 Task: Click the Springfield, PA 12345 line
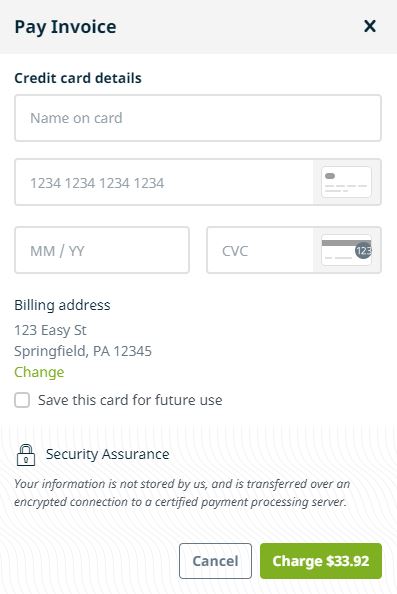pyautogui.click(x=83, y=351)
